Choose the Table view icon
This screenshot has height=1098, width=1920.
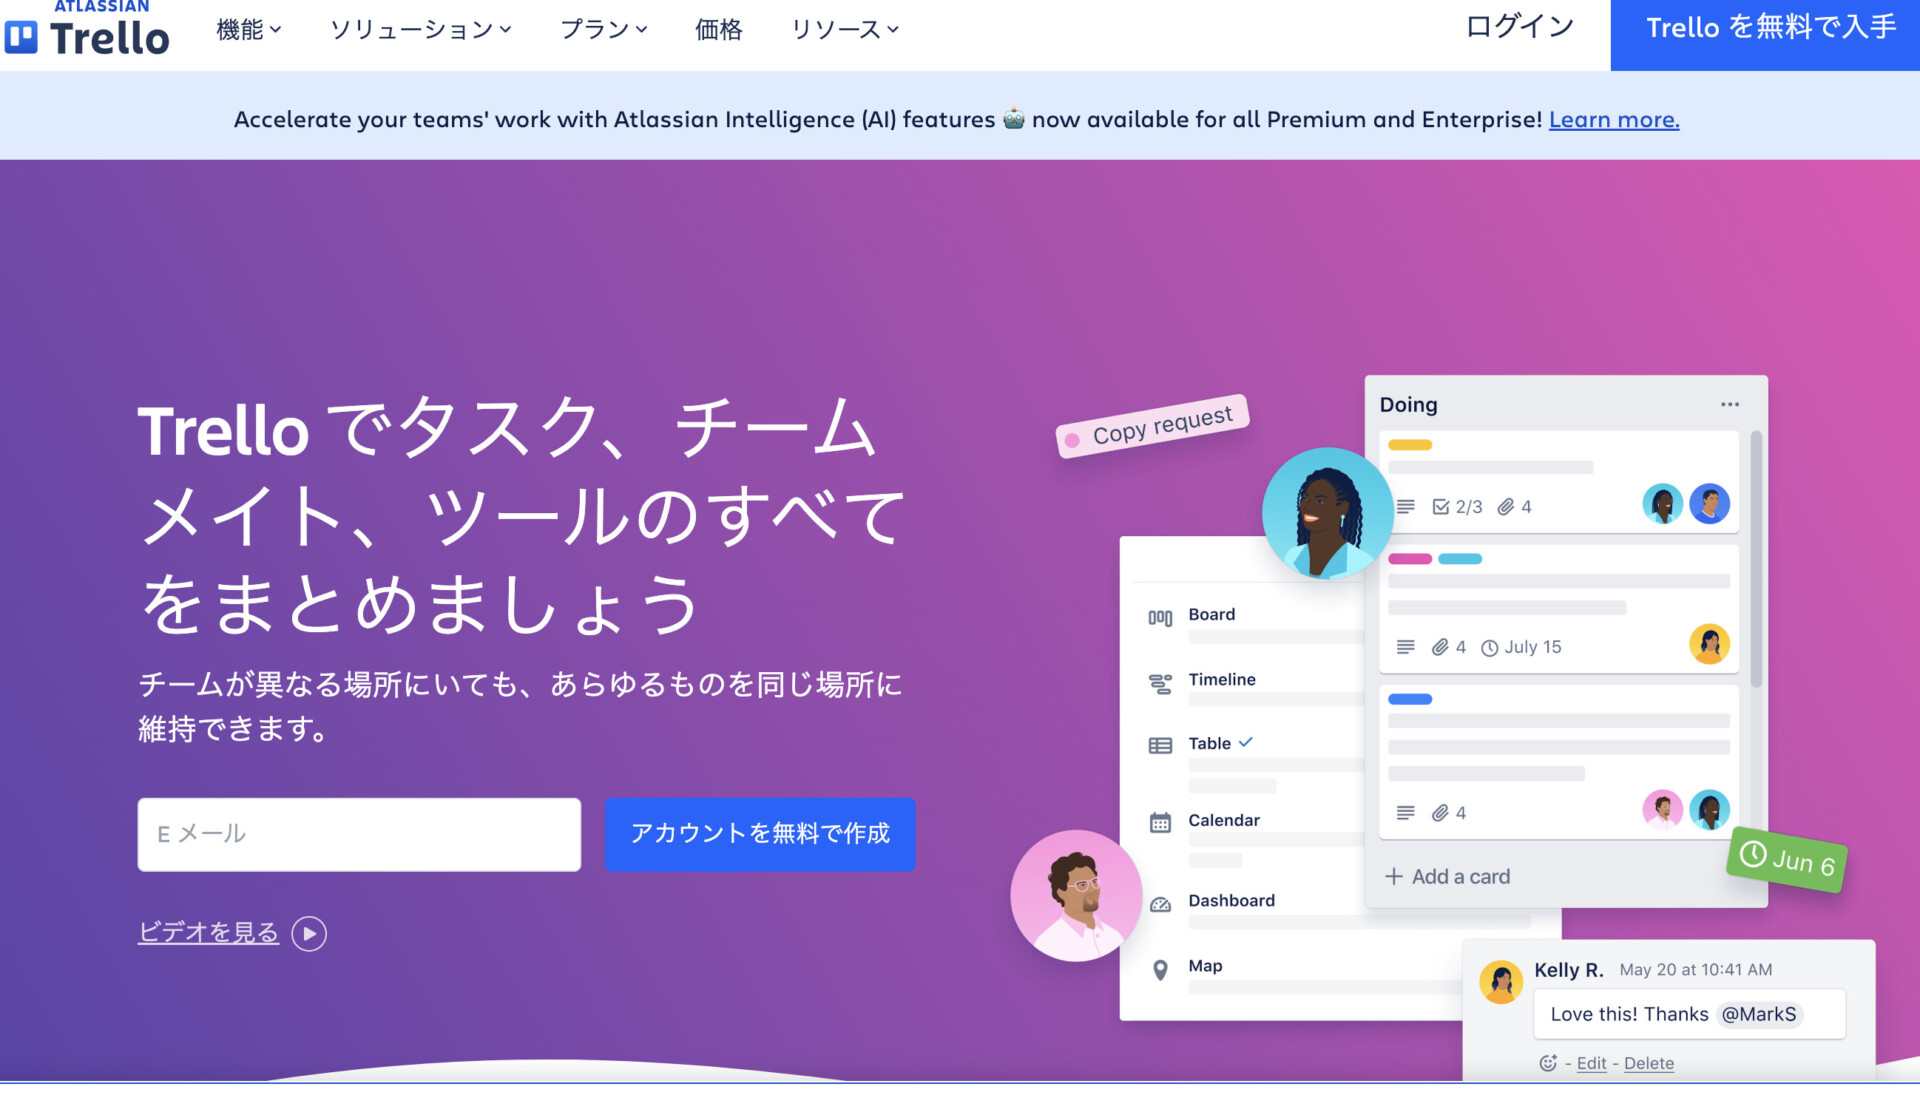coord(1160,745)
